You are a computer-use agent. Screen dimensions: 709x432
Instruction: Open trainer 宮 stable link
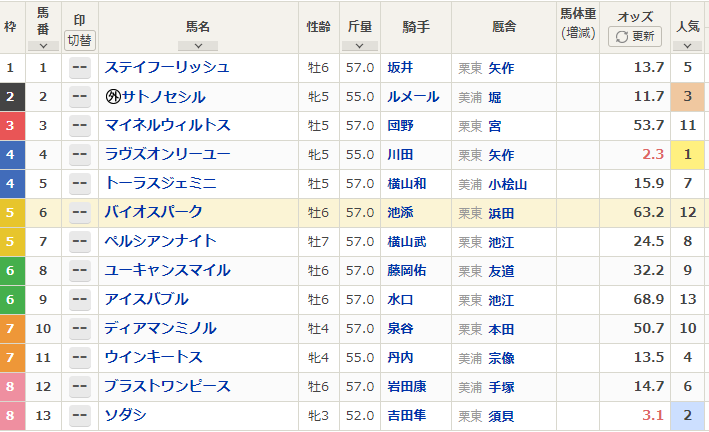tap(495, 126)
